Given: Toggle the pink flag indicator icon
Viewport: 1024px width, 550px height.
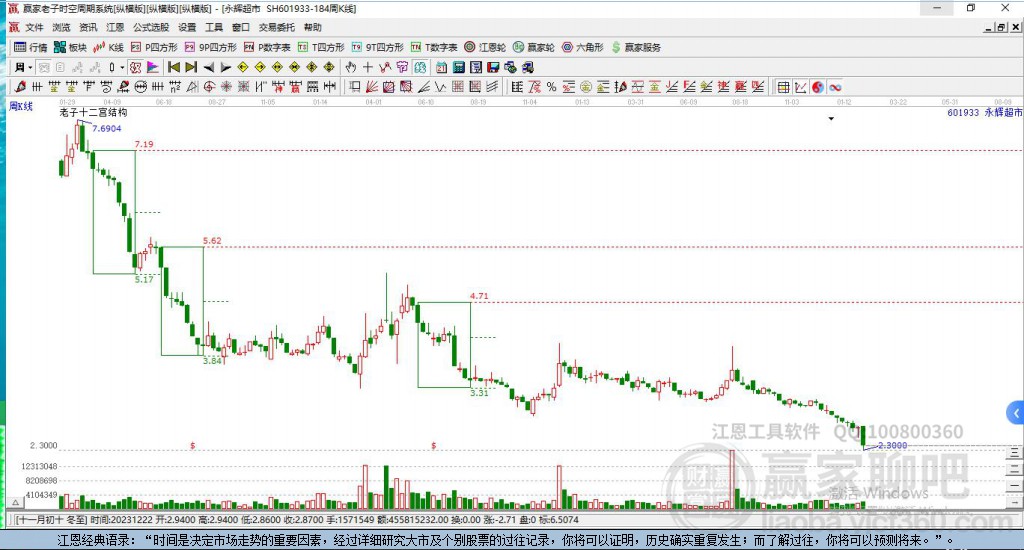Looking at the screenshot, I should [x=152, y=67].
